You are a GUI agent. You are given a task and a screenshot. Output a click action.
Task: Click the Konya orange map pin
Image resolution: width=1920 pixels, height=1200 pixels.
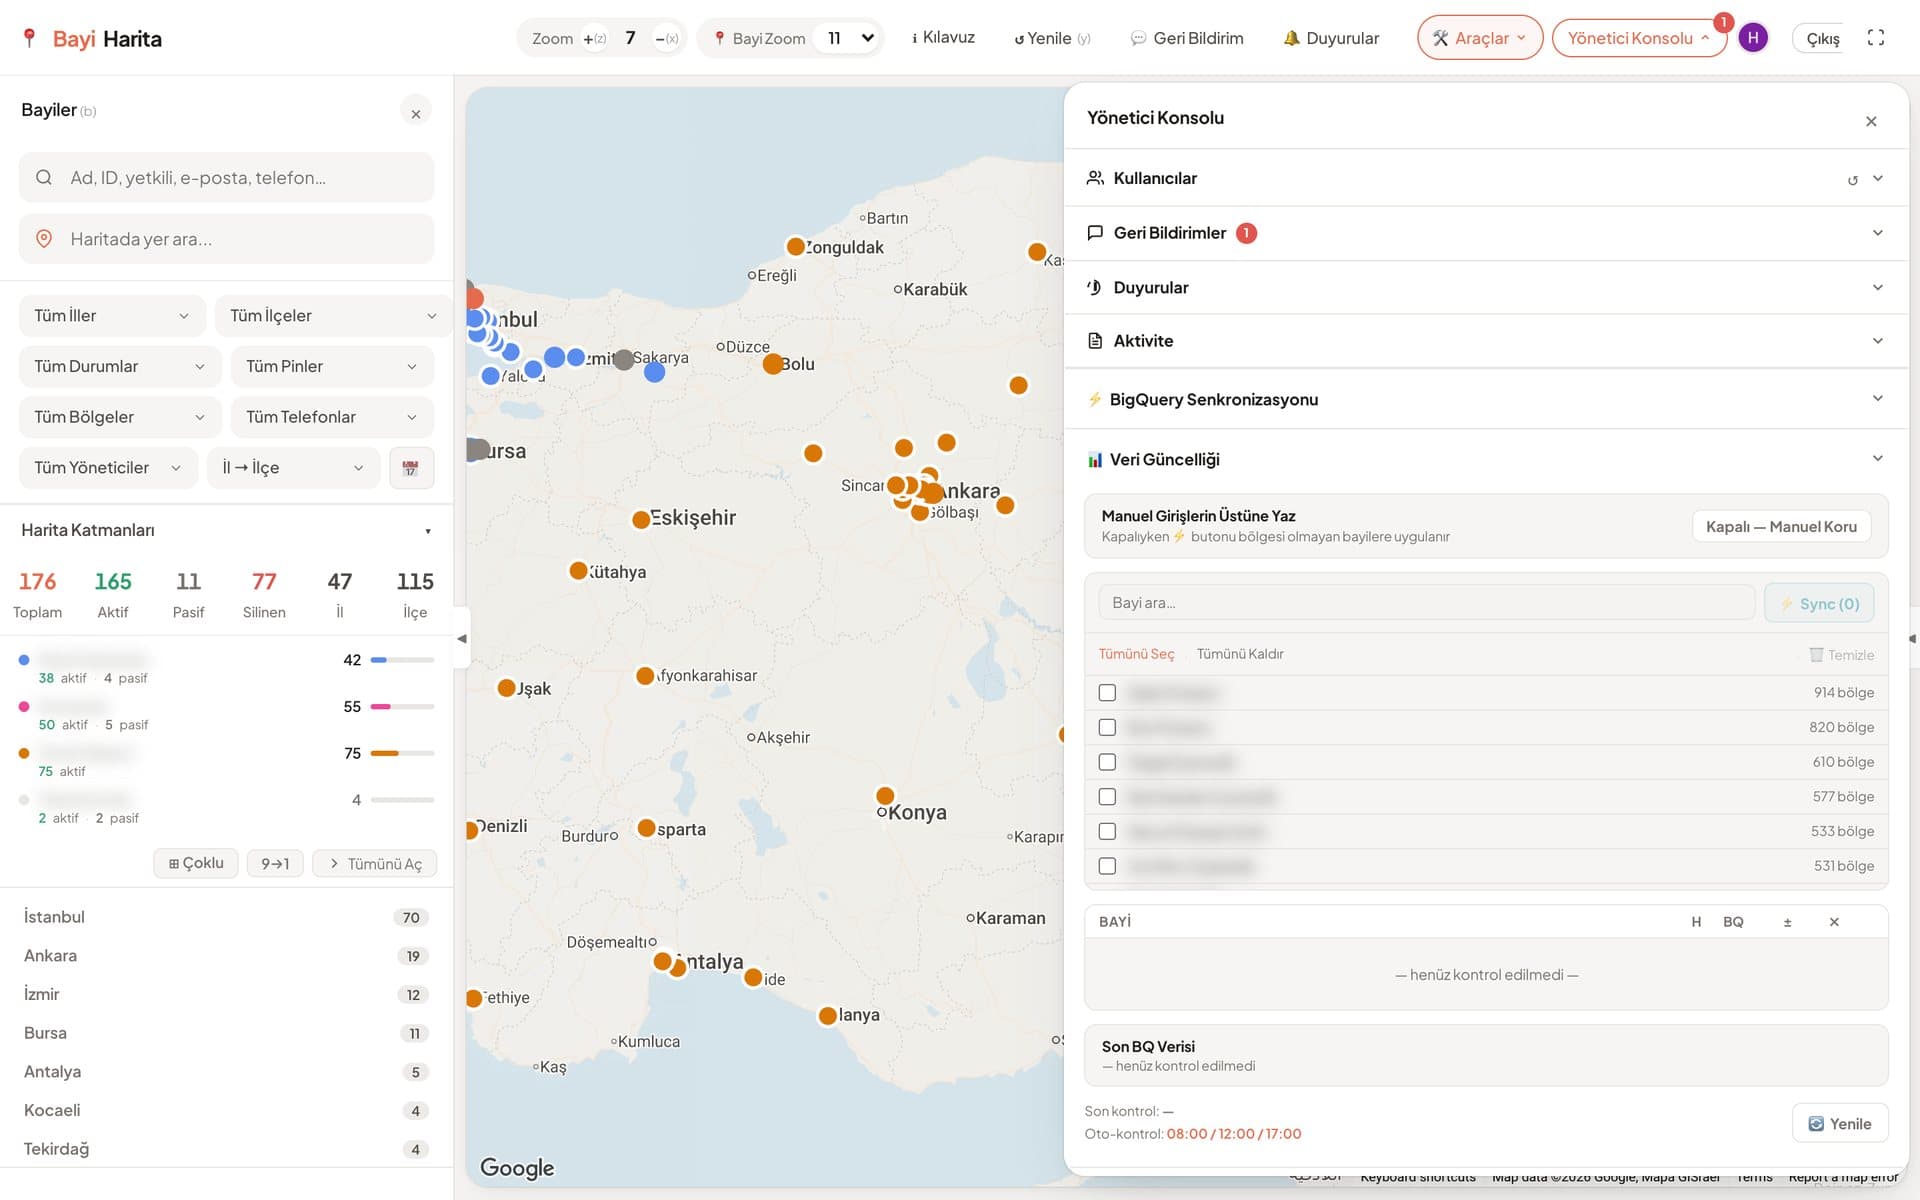(885, 796)
